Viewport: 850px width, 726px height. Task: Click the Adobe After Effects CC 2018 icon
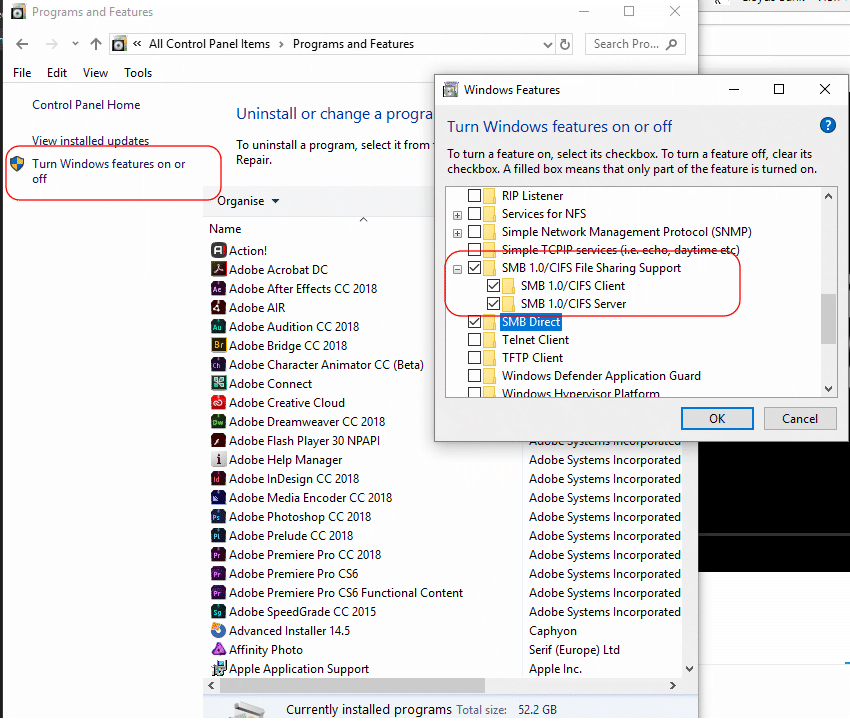(x=218, y=288)
